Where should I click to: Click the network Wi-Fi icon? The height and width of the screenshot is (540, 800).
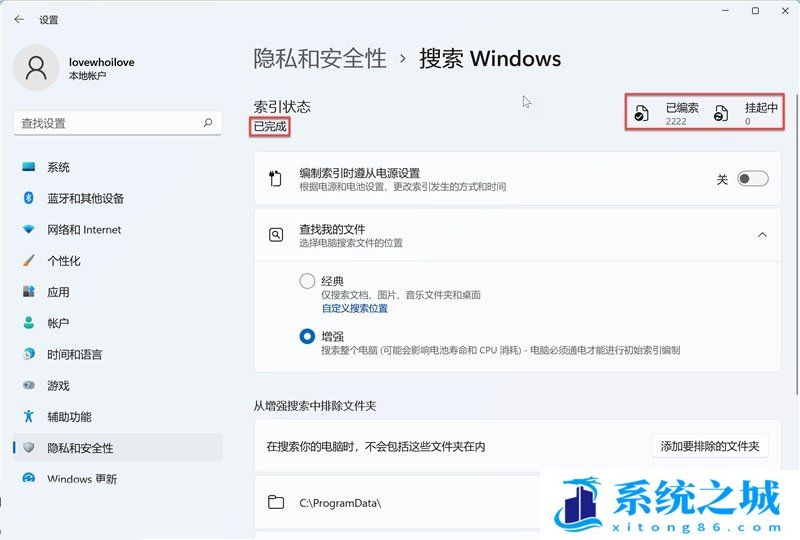coord(29,230)
